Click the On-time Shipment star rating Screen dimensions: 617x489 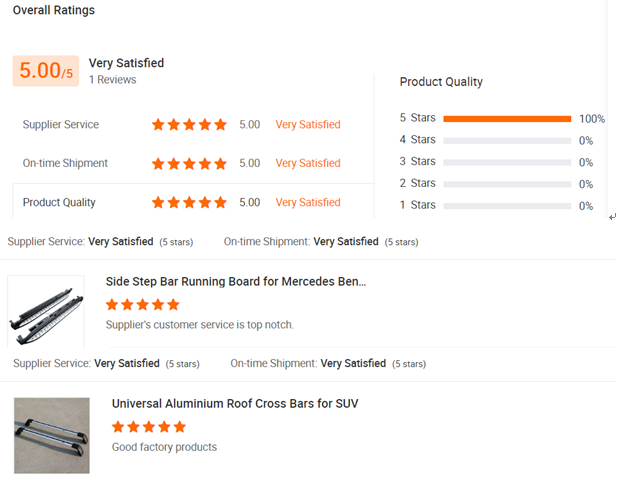(189, 163)
